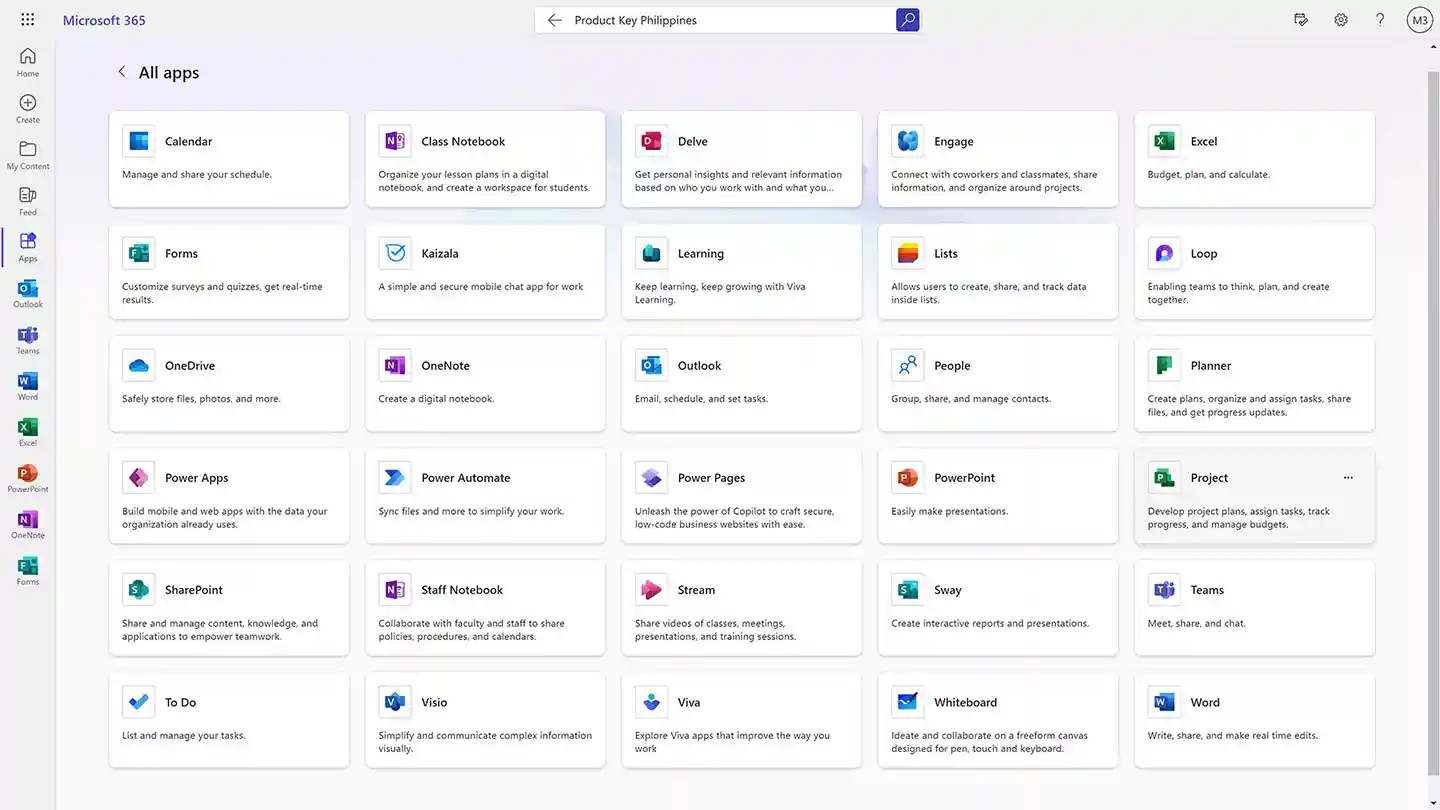1440x810 pixels.
Task: Select Feed in the left navigation
Action: click(x=28, y=201)
